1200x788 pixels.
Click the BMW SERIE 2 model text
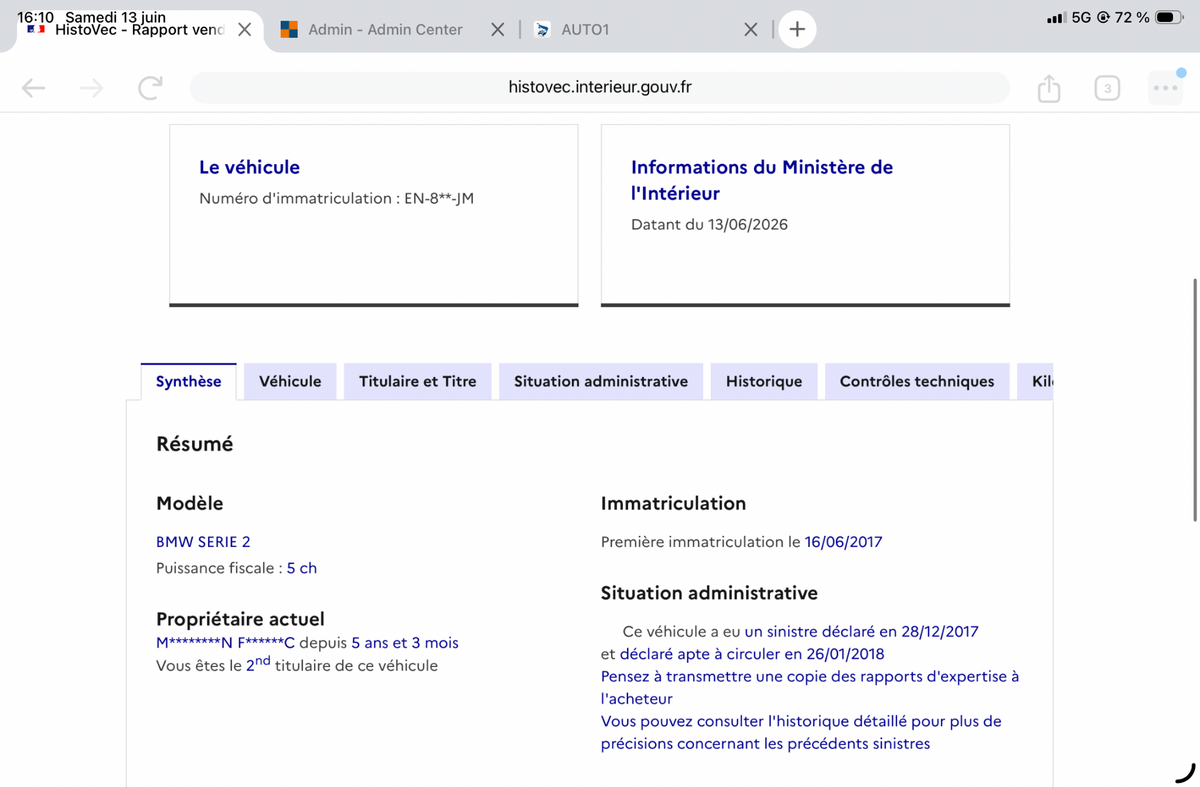point(203,542)
